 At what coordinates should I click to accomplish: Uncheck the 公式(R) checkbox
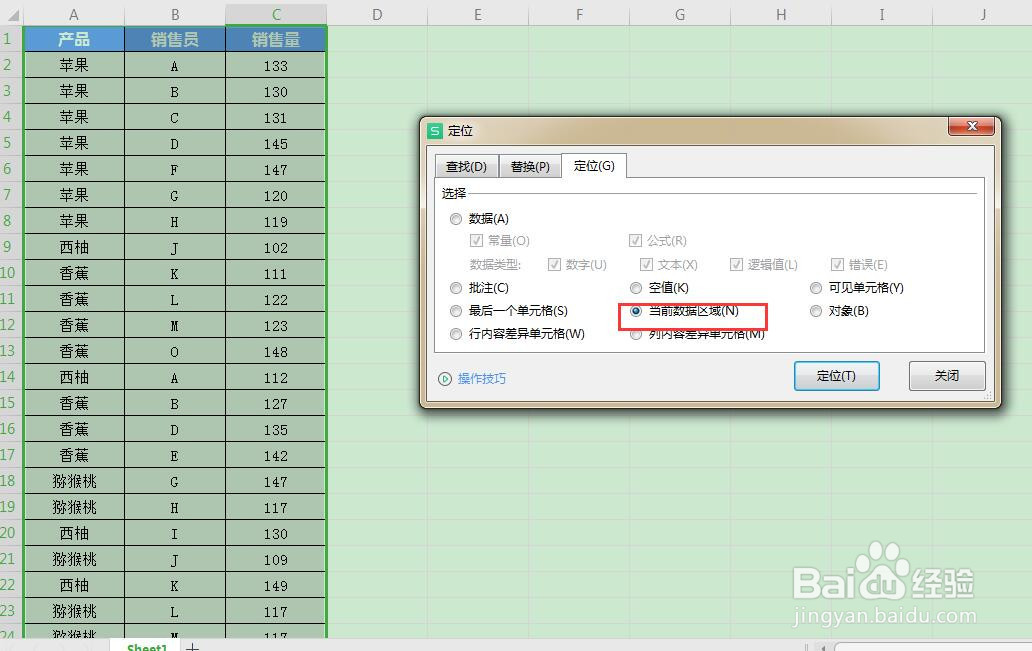(x=636, y=240)
